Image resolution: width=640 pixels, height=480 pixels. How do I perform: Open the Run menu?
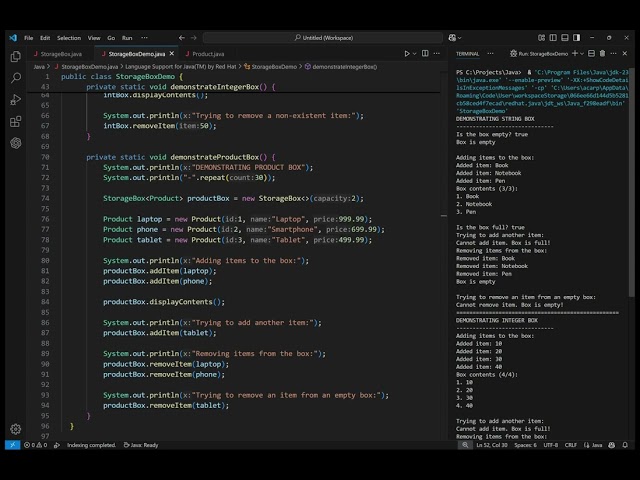[x=127, y=38]
